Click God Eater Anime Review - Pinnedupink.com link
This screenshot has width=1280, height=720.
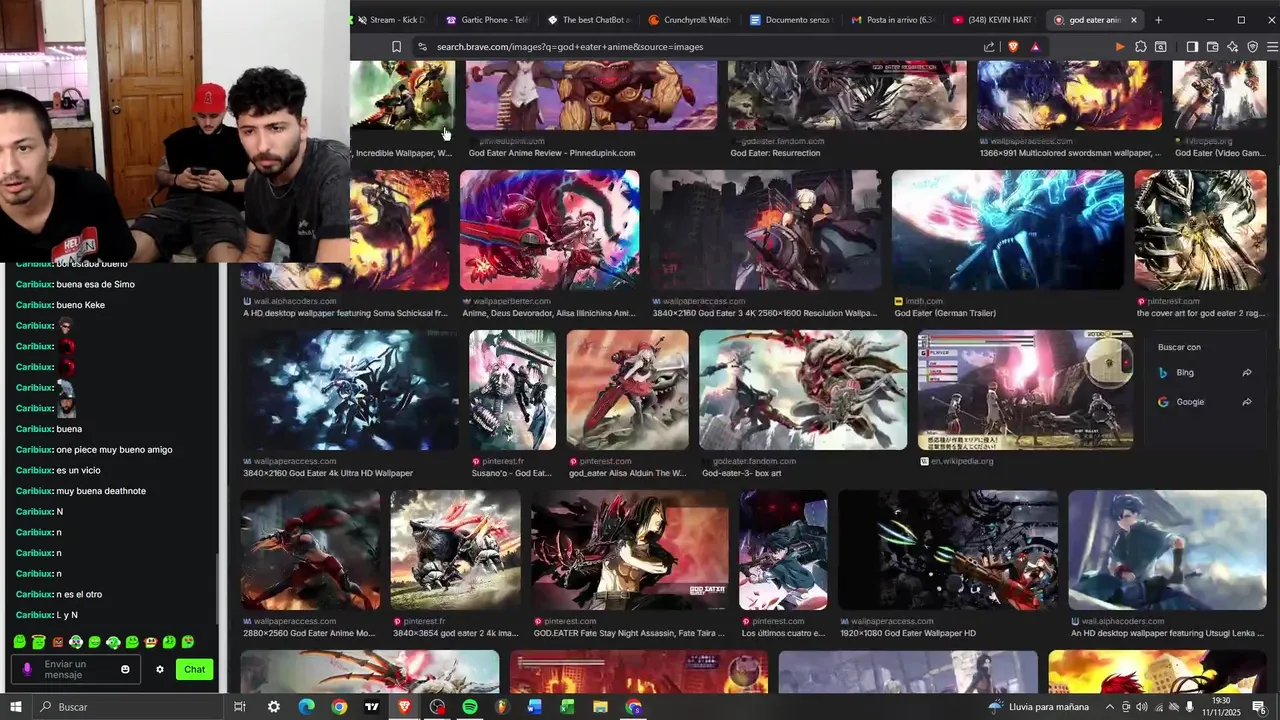(x=552, y=153)
